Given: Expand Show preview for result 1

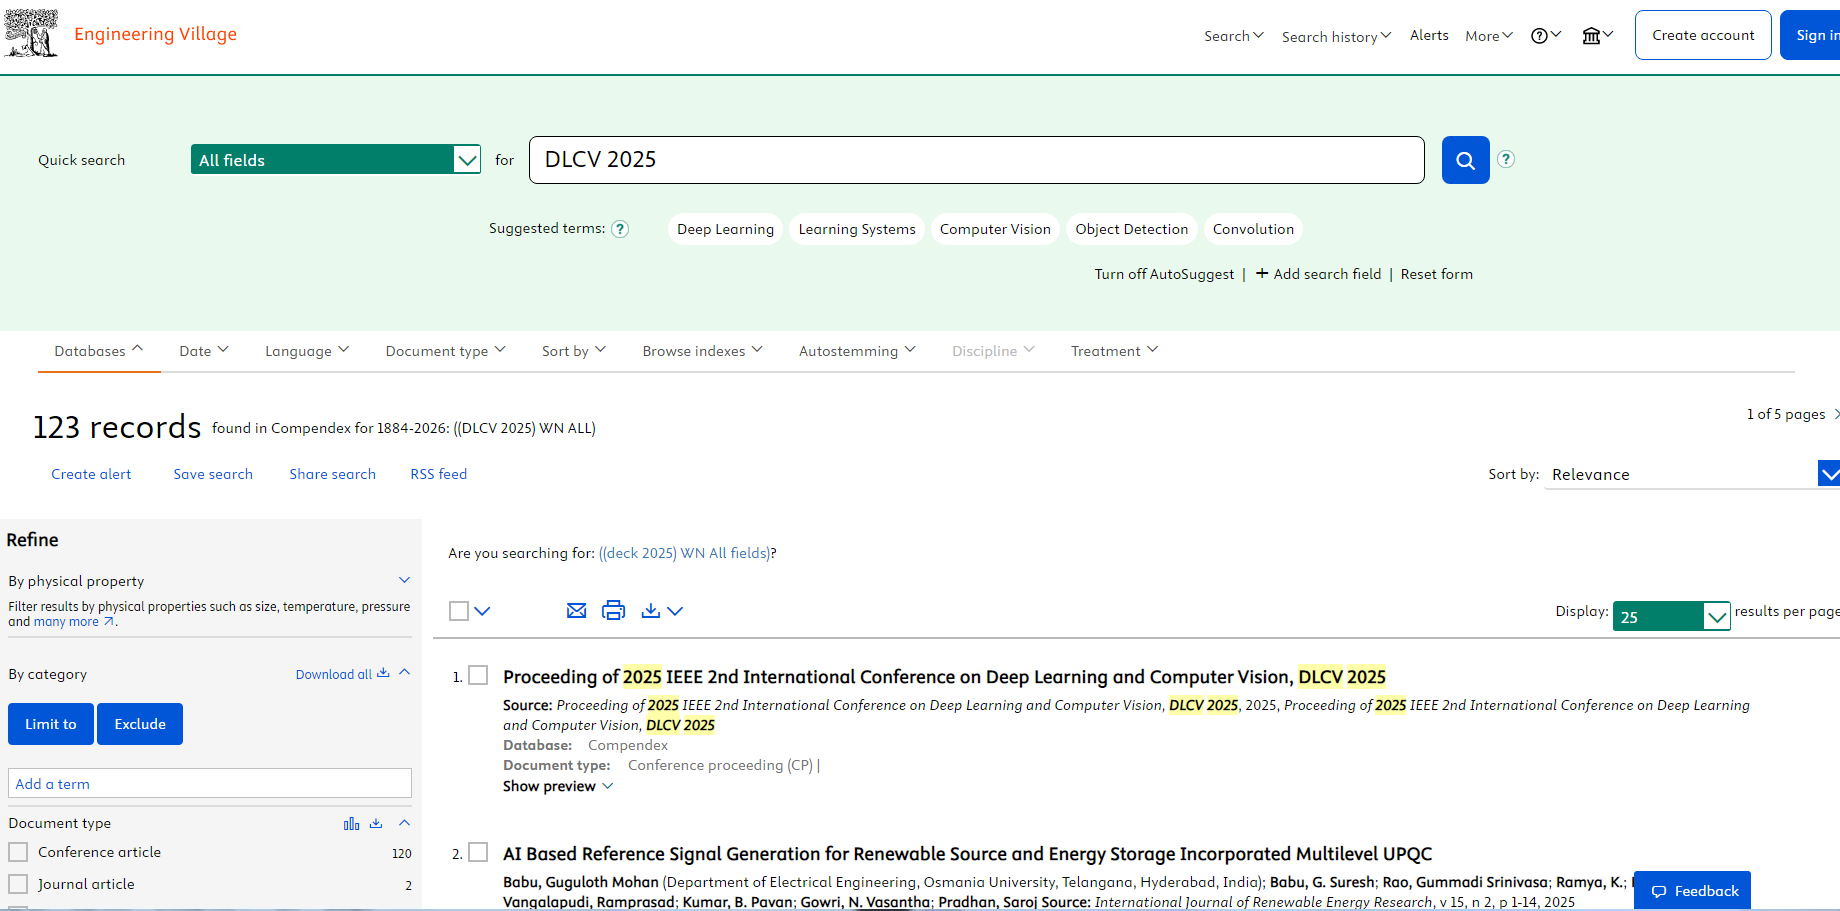Looking at the screenshot, I should pyautogui.click(x=558, y=786).
